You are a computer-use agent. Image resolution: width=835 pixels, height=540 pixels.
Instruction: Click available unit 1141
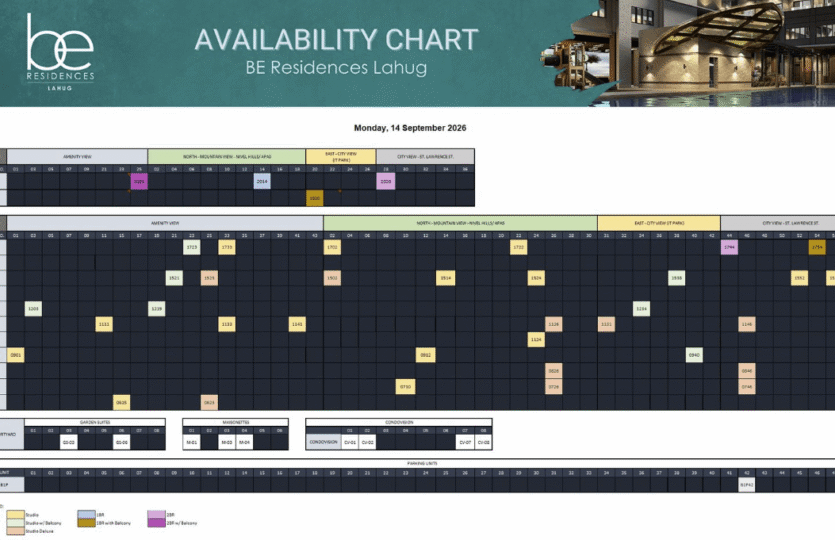point(297,324)
